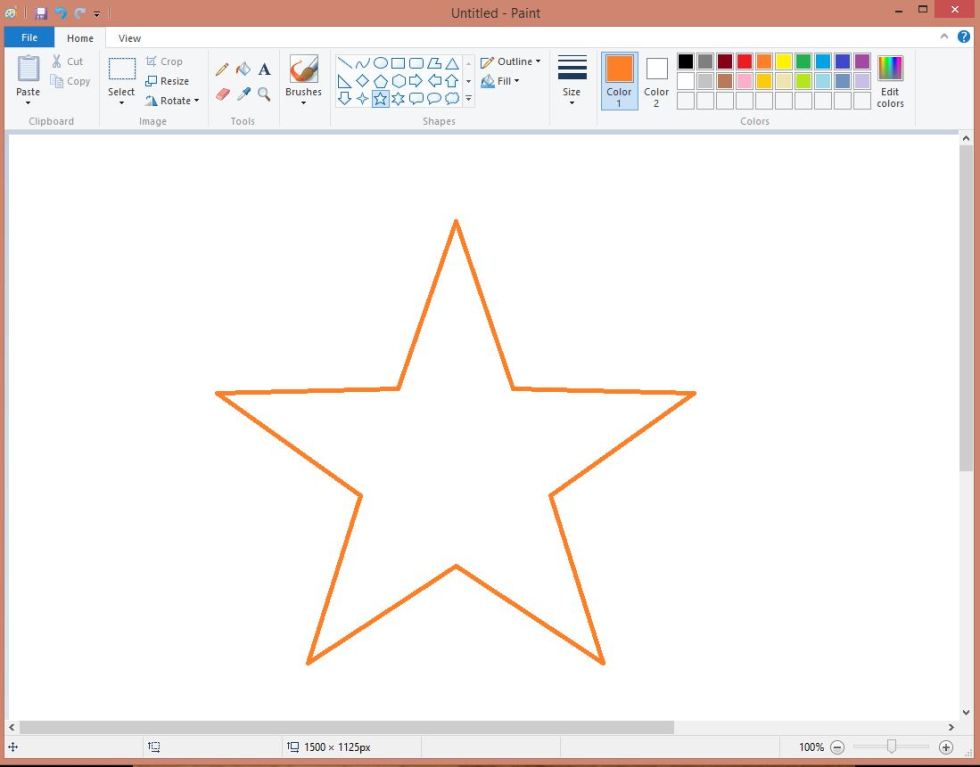Click the Save icon in title bar
Screen dimensions: 980x767
point(41,13)
